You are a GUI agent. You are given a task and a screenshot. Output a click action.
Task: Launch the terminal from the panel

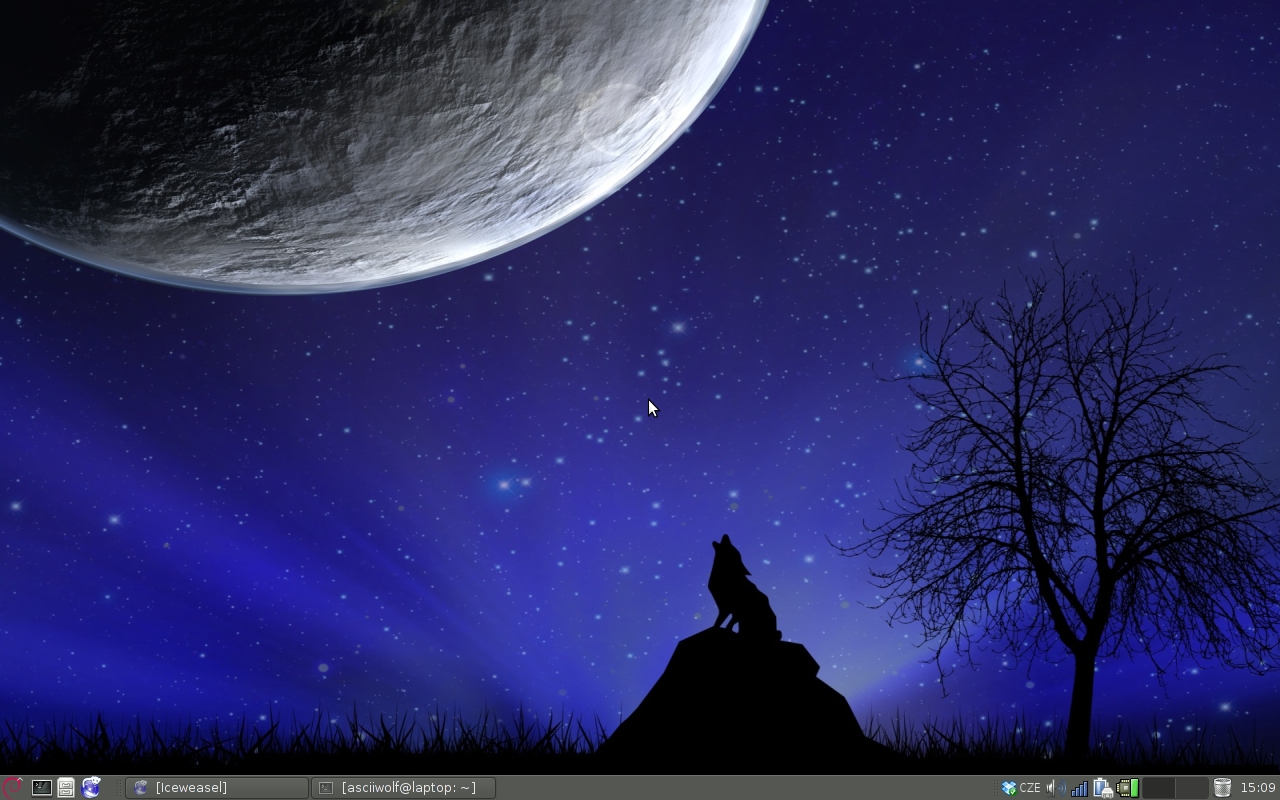point(41,788)
